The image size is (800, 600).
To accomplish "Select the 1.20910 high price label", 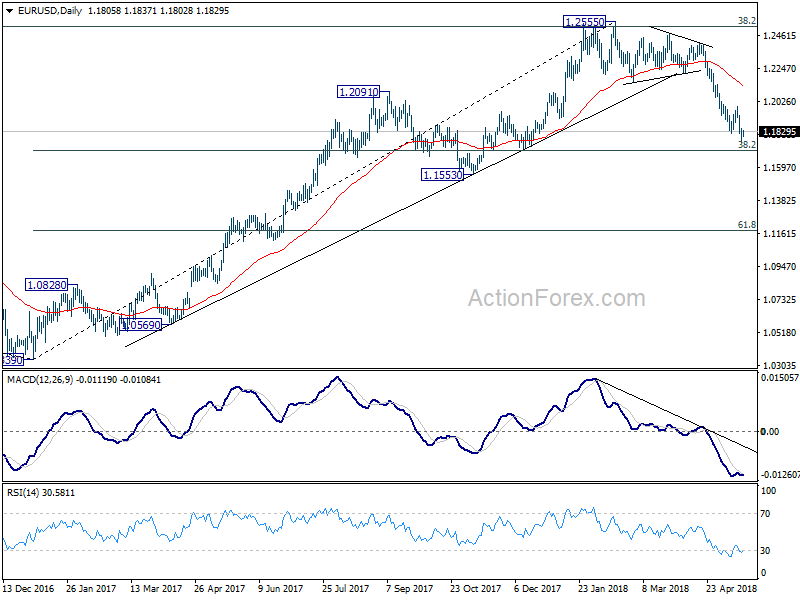I will coord(359,92).
